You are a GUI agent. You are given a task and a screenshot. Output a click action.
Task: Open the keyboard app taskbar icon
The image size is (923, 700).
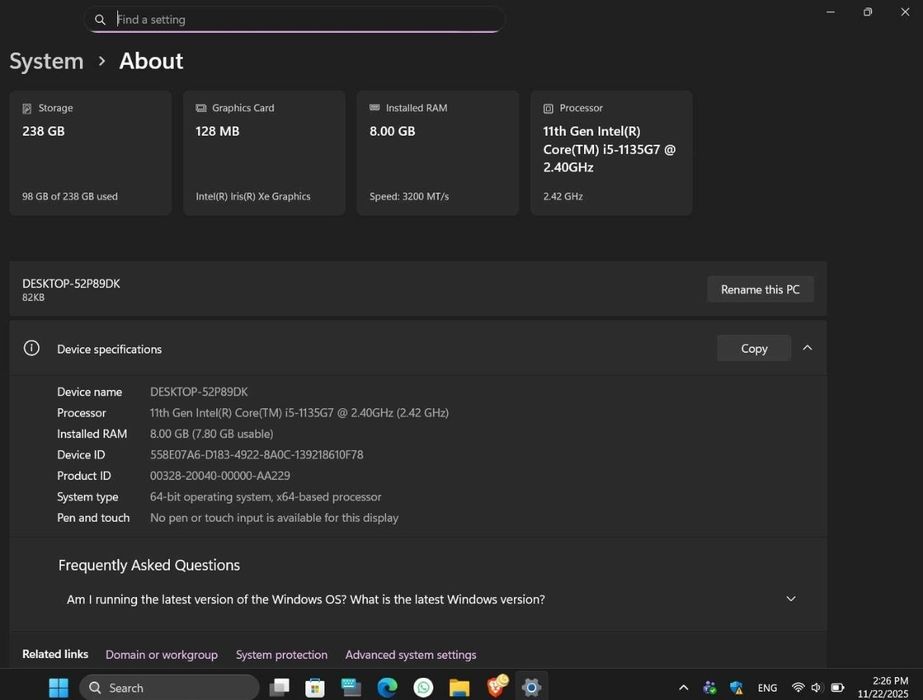(351, 687)
